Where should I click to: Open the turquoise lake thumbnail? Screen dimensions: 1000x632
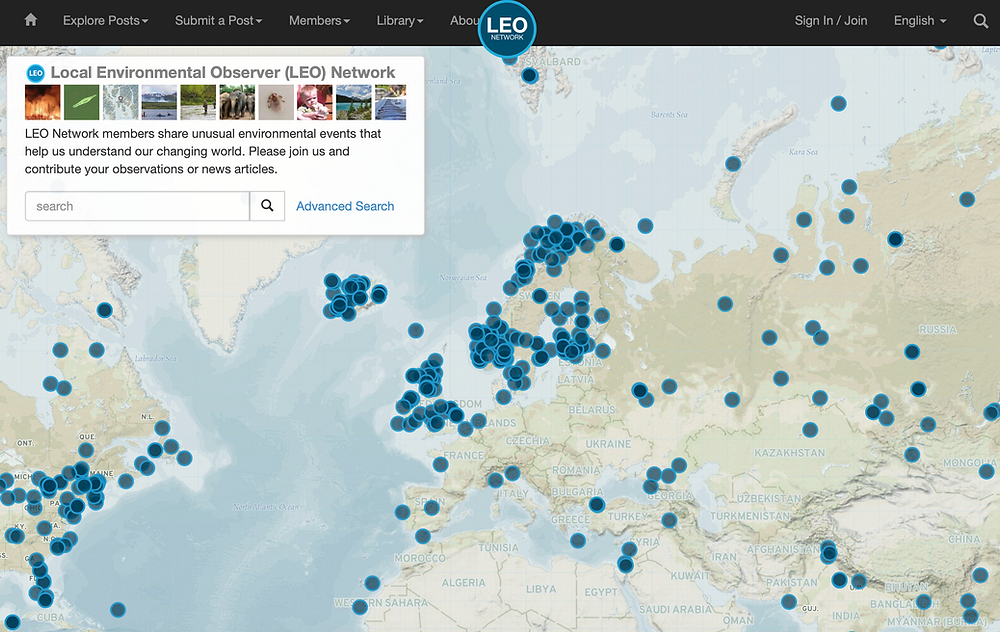[x=354, y=102]
